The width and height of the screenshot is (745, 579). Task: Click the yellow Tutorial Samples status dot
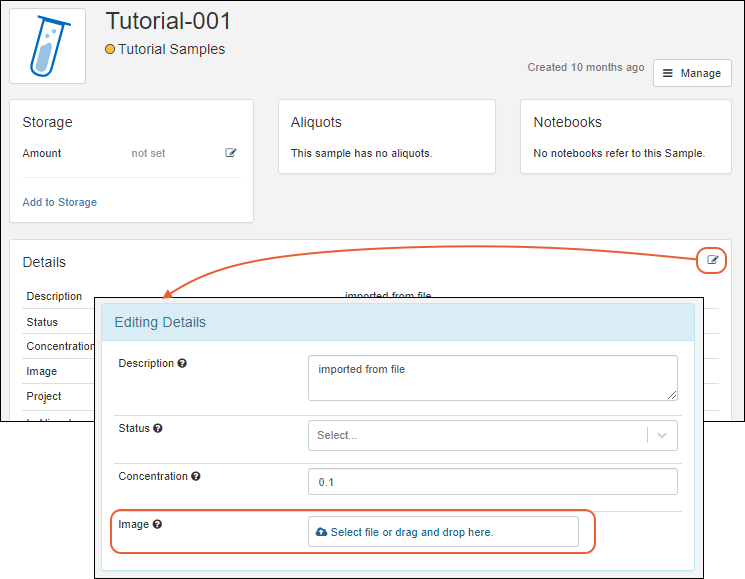point(110,49)
